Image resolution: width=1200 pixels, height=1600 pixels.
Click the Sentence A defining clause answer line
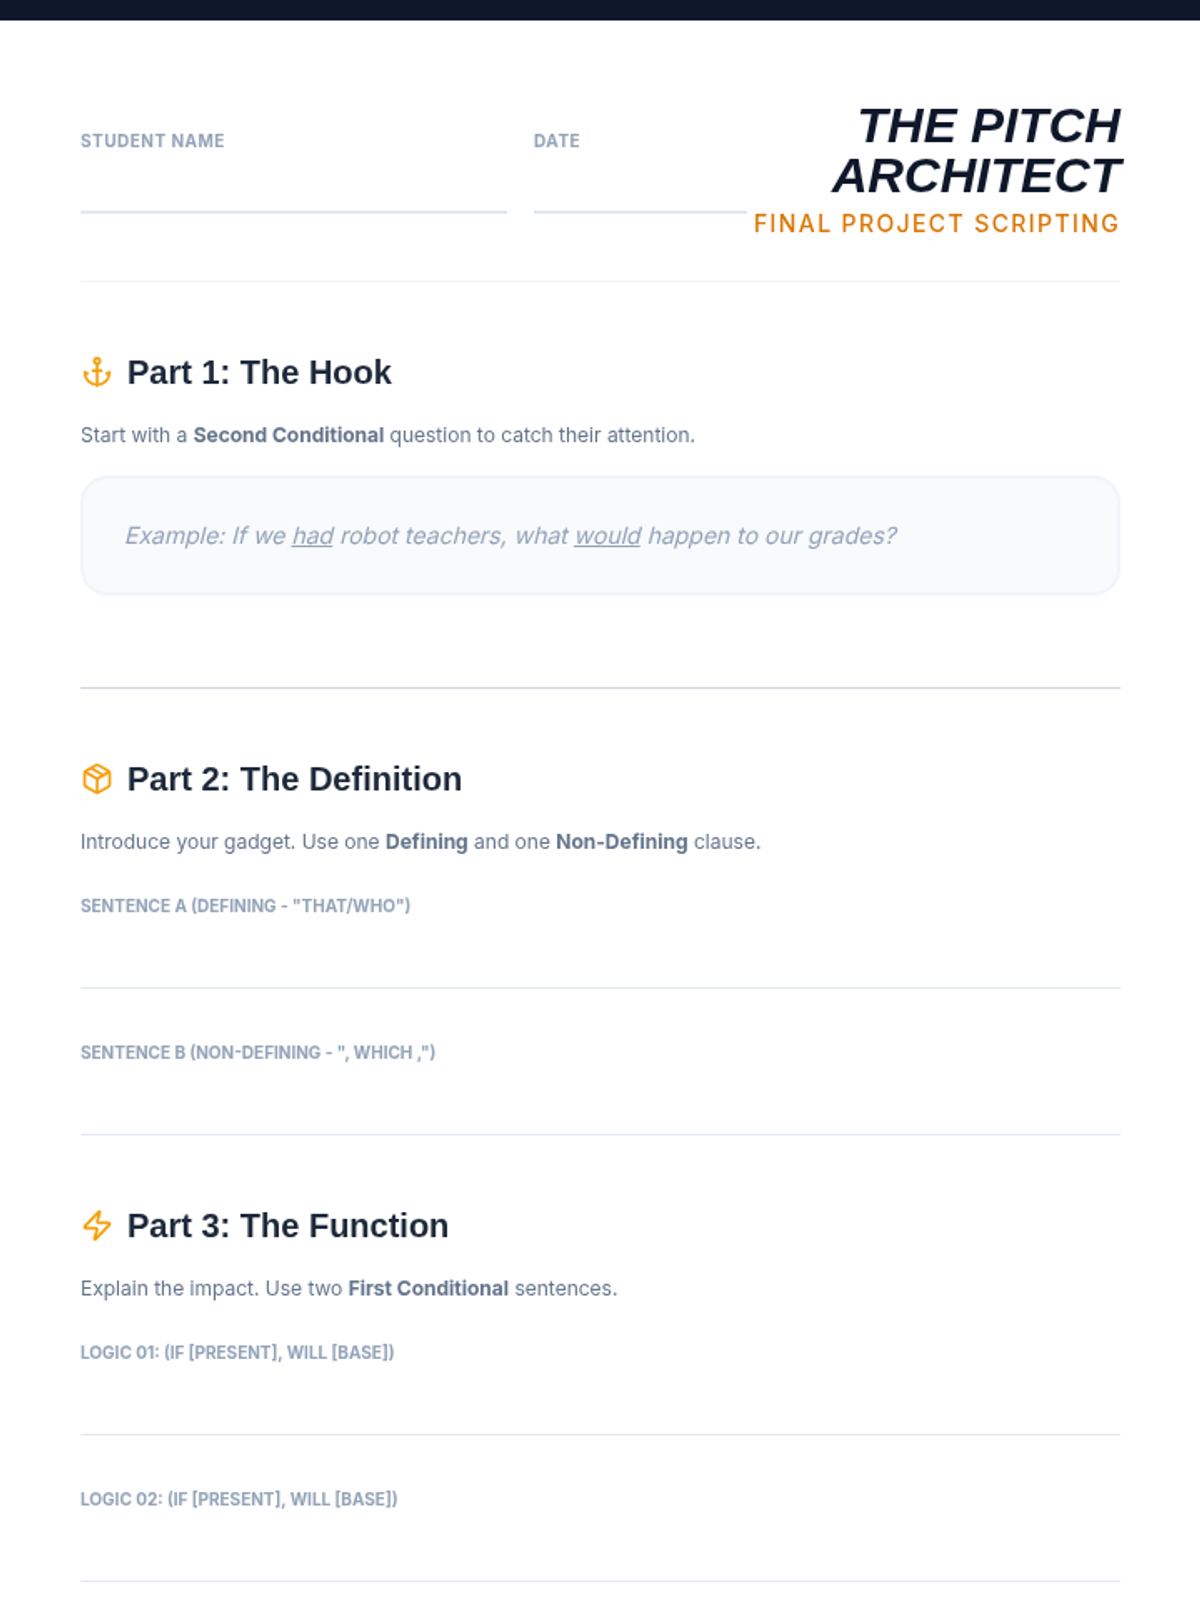click(600, 960)
